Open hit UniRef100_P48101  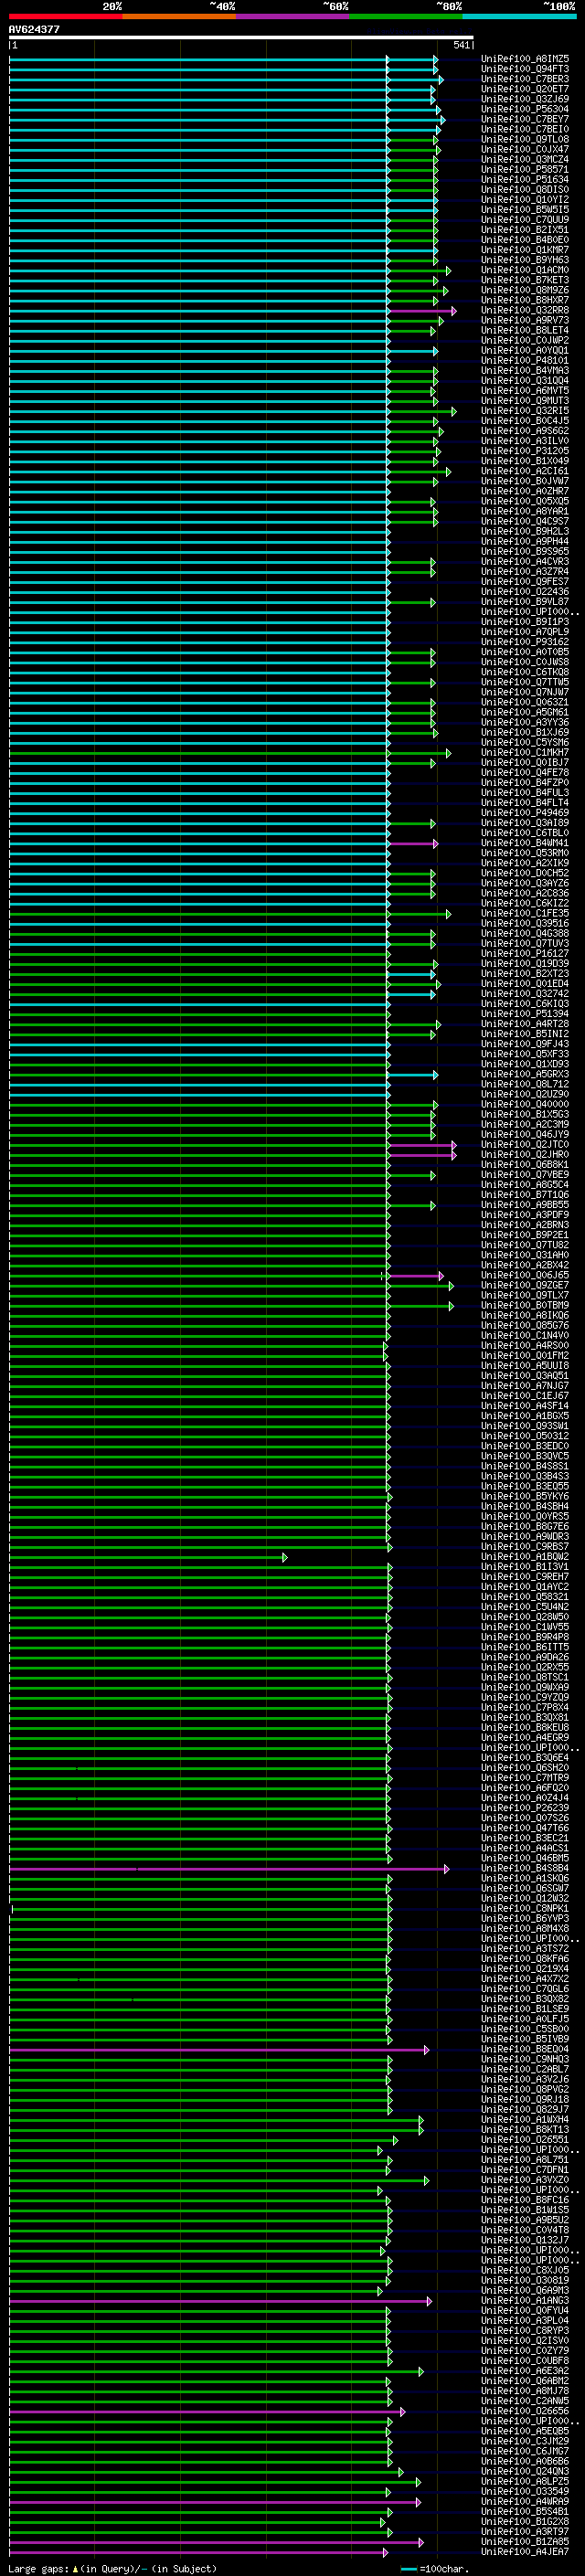(525, 361)
